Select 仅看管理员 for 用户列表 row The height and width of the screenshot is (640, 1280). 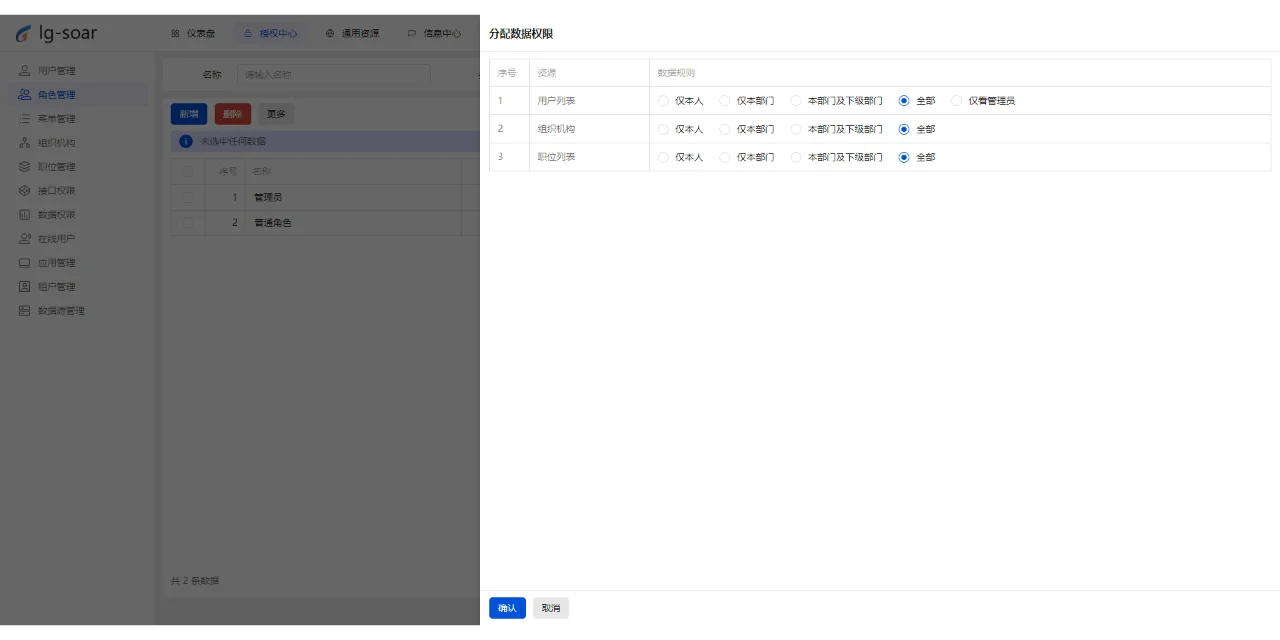(x=957, y=101)
